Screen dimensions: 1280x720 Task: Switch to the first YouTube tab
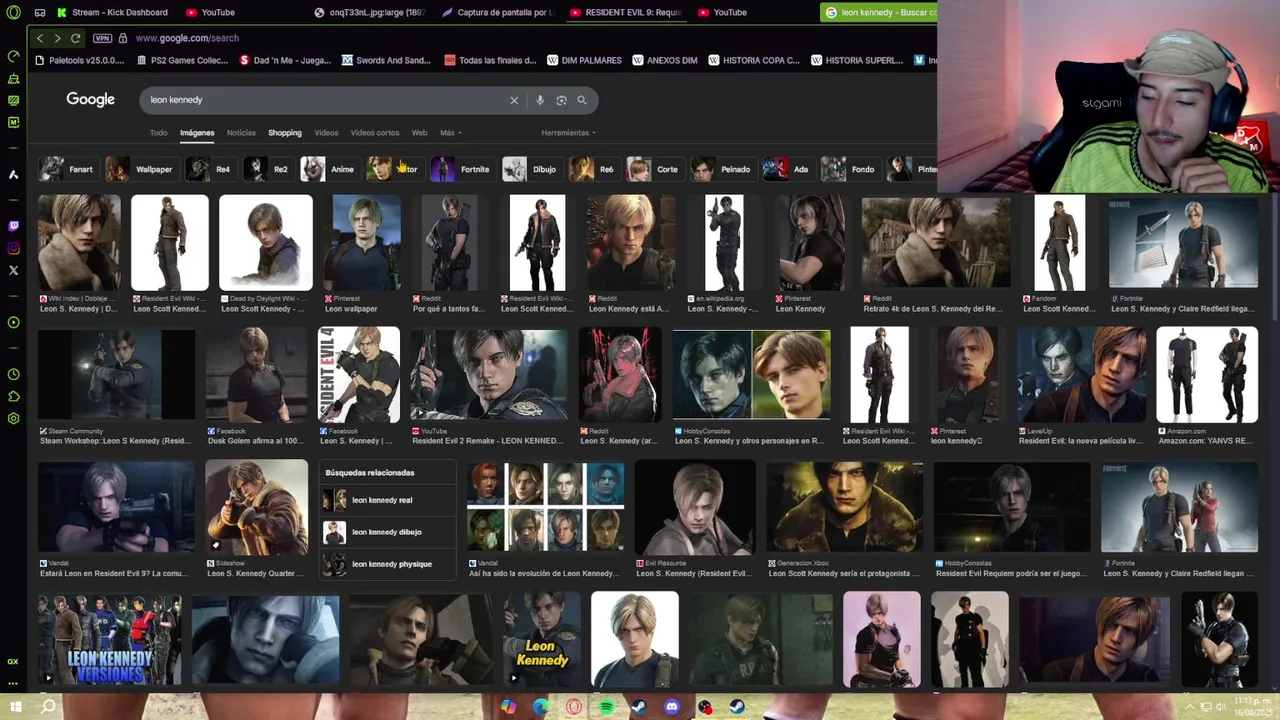(x=210, y=12)
